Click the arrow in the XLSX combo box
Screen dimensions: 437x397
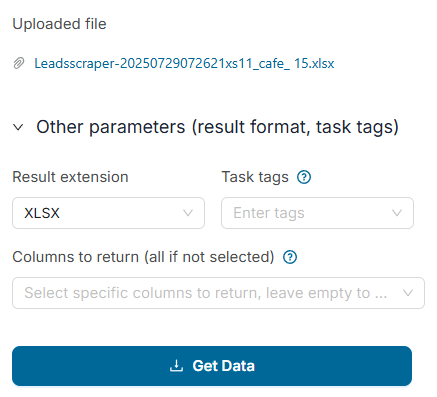(188, 213)
